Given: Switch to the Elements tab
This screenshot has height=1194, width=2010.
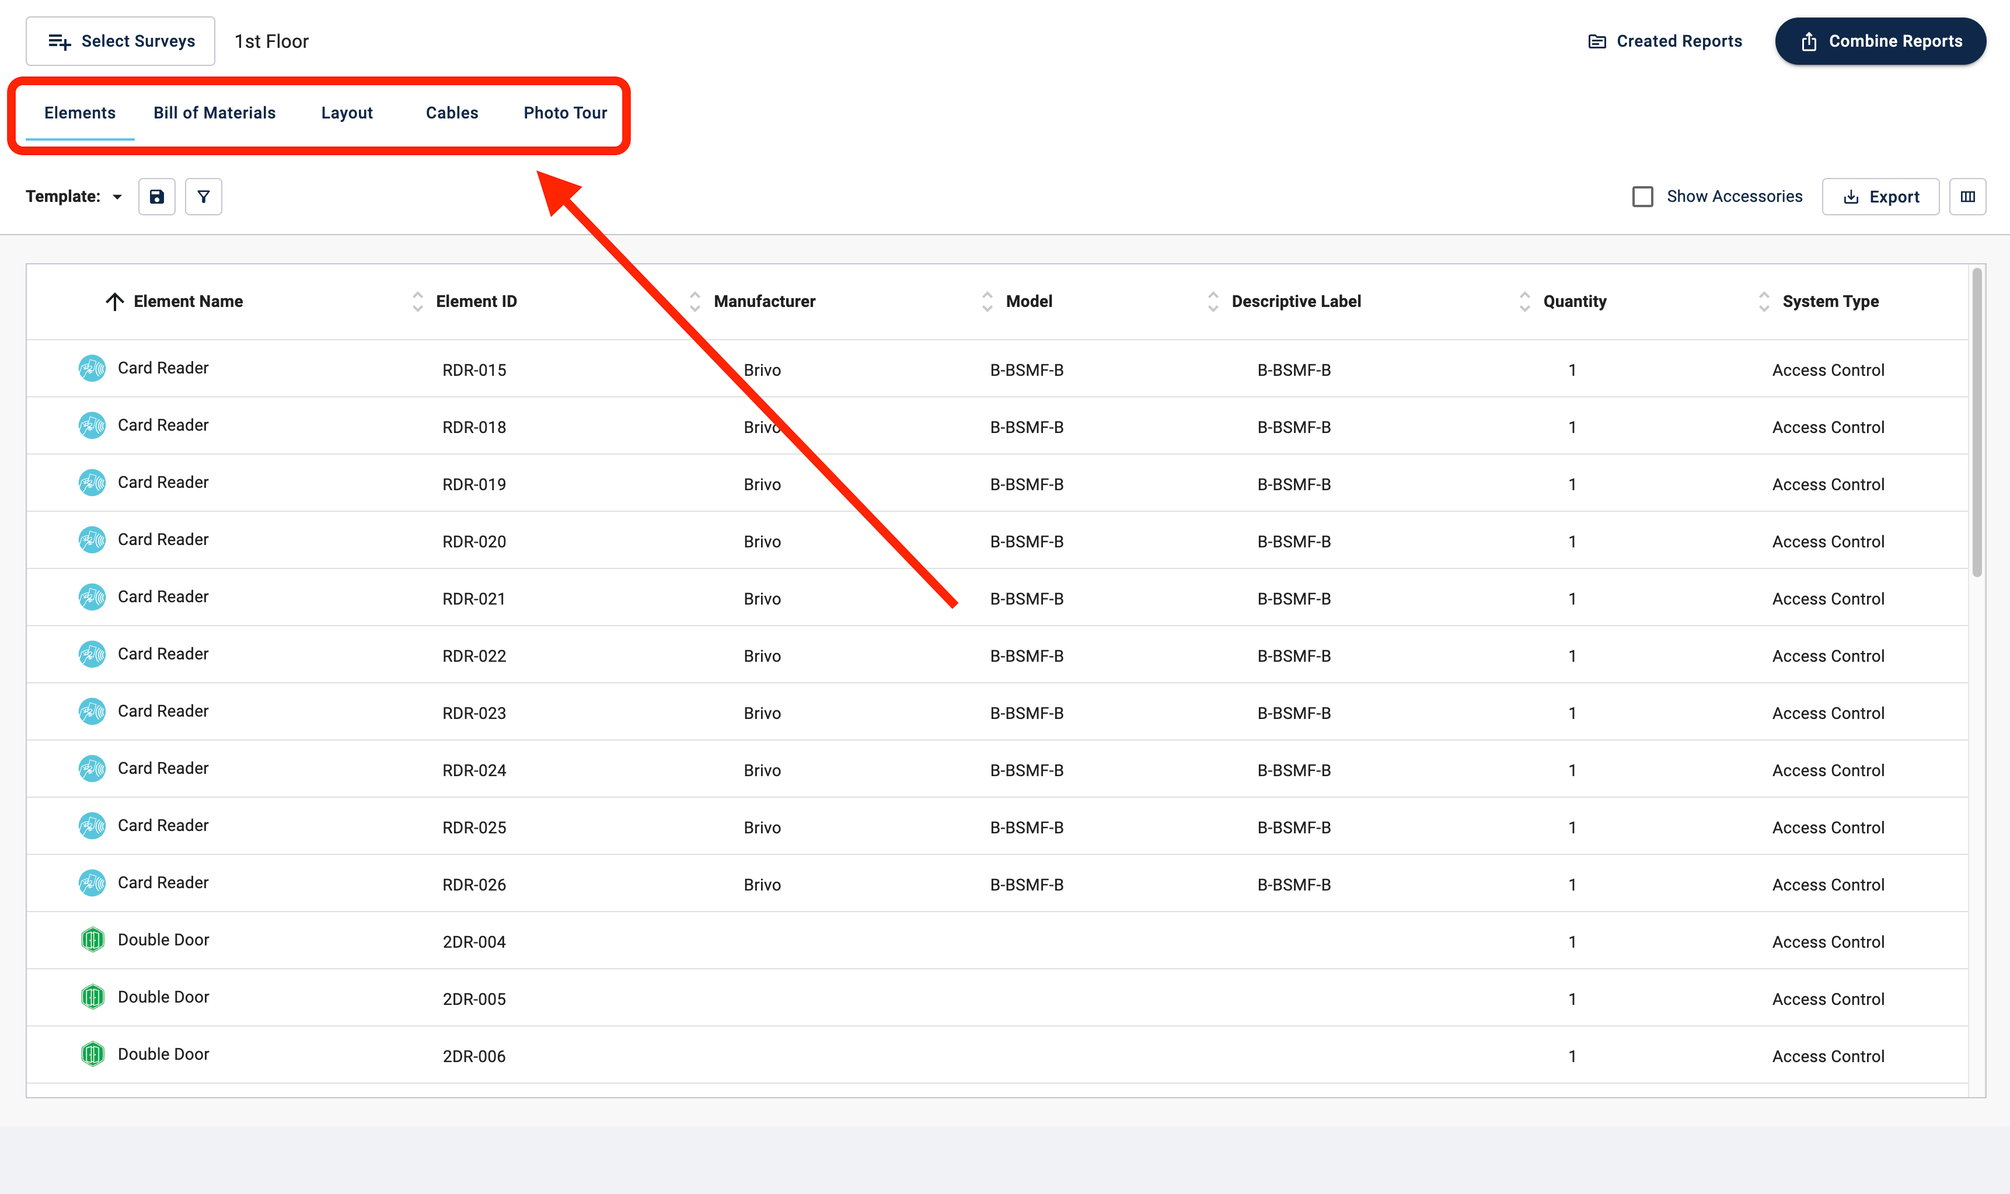Looking at the screenshot, I should (80, 113).
